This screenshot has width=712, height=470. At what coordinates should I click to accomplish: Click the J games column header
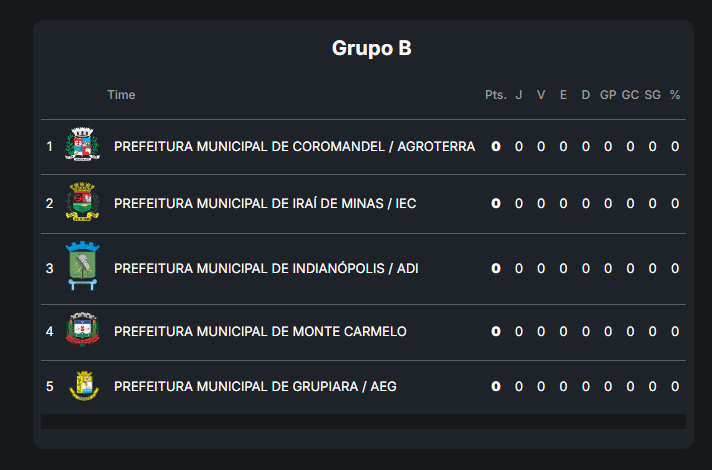click(x=519, y=95)
